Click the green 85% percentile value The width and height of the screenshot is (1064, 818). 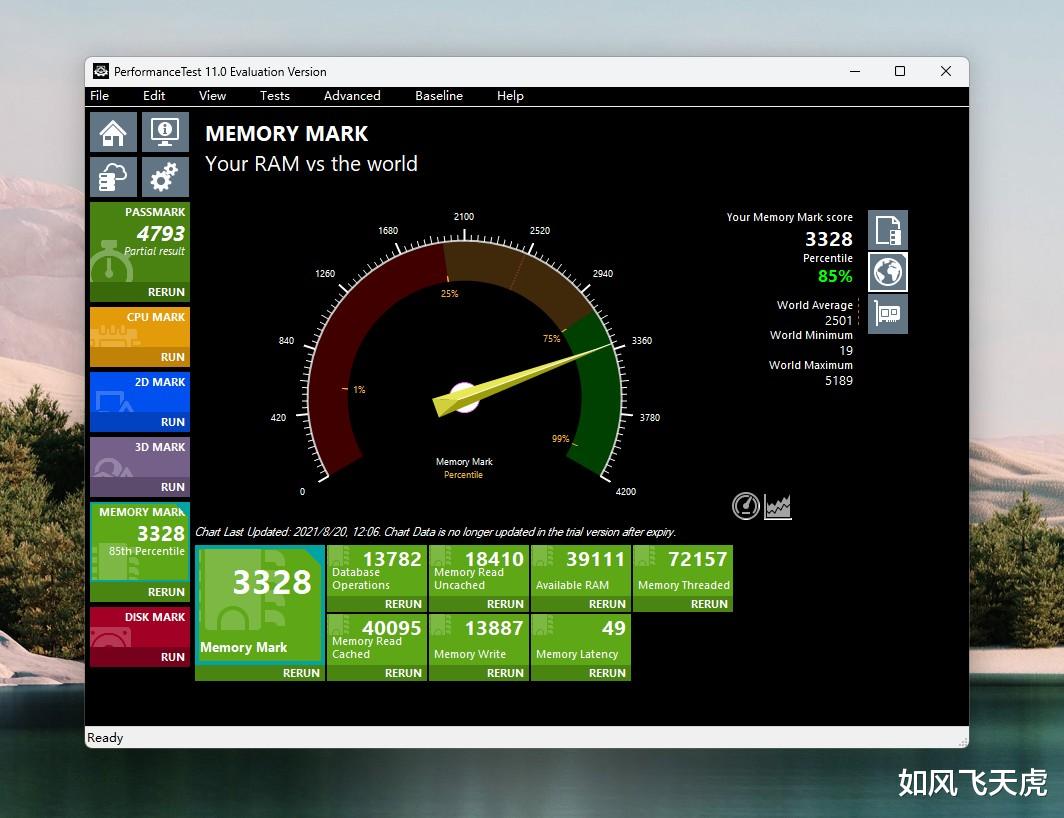tap(835, 276)
